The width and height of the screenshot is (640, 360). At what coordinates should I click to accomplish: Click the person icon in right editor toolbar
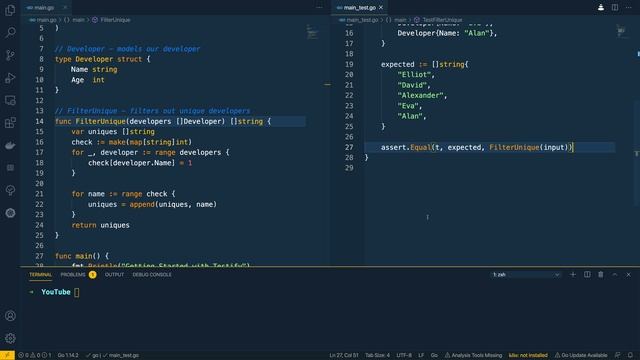click(601, 7)
